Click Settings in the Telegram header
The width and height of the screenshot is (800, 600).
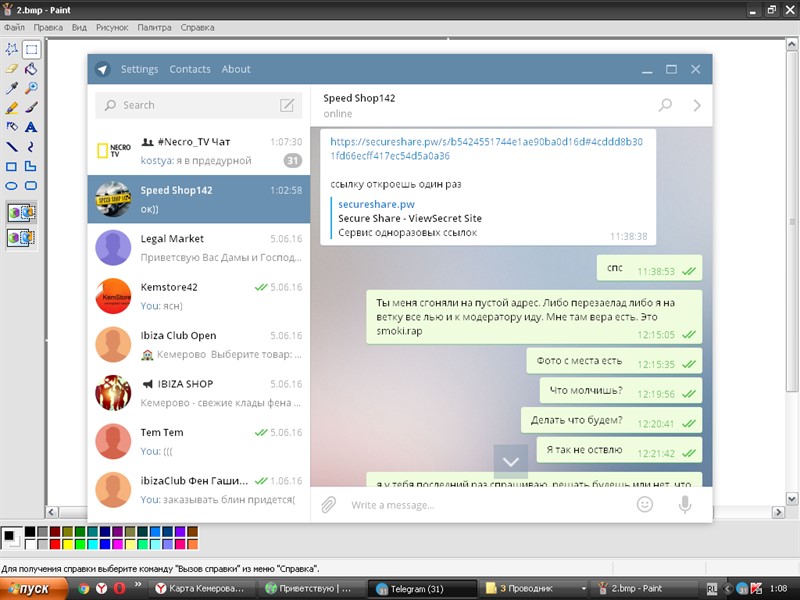[139, 69]
